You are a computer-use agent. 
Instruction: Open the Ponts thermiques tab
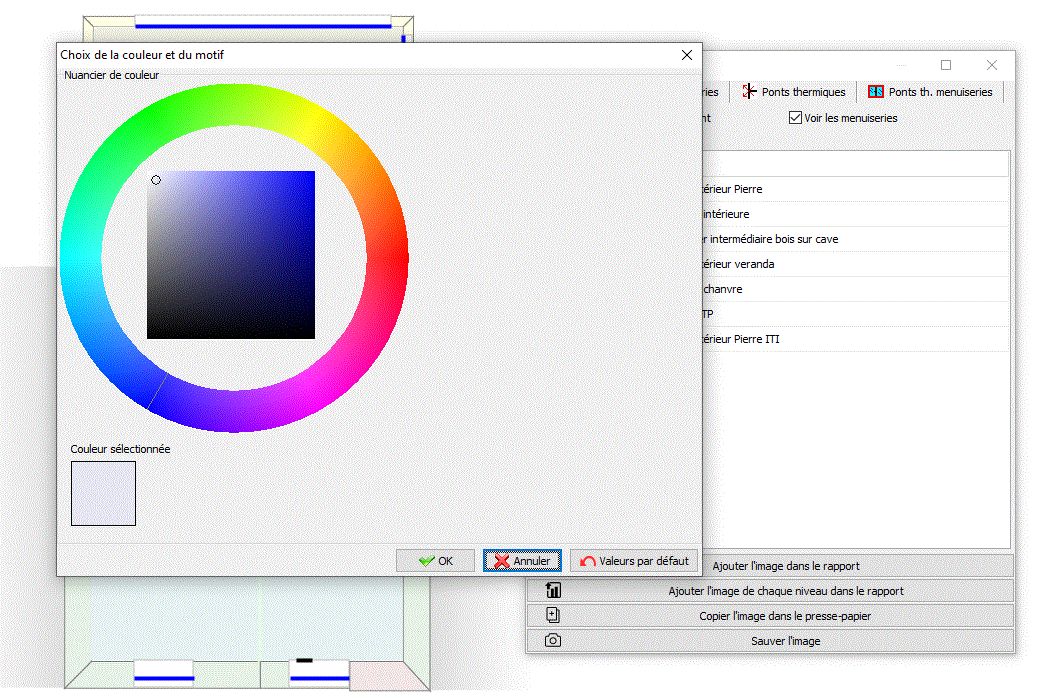802,92
